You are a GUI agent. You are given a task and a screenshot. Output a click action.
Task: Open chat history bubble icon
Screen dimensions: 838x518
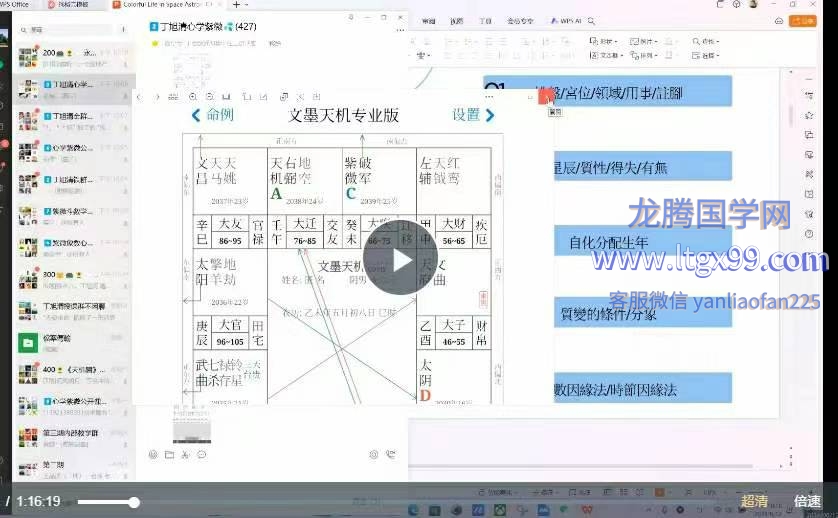tap(201, 454)
